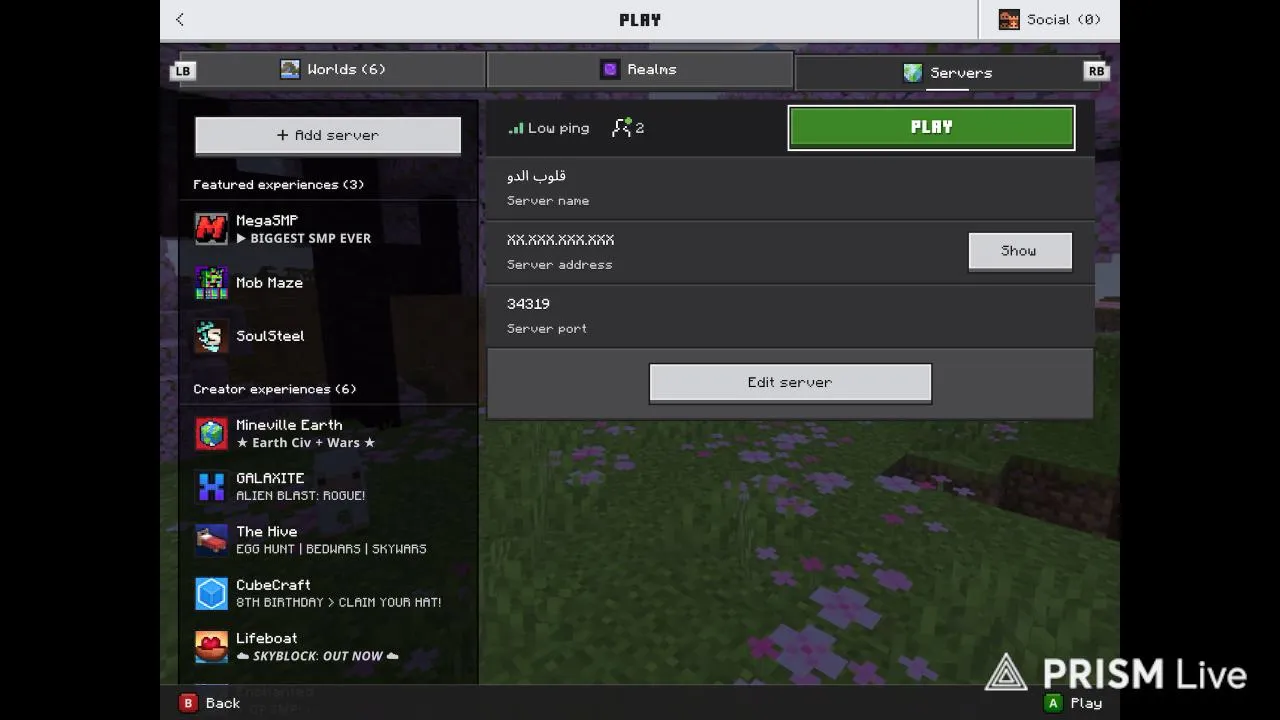
Task: Click the Arabic server name text
Action: coord(536,176)
